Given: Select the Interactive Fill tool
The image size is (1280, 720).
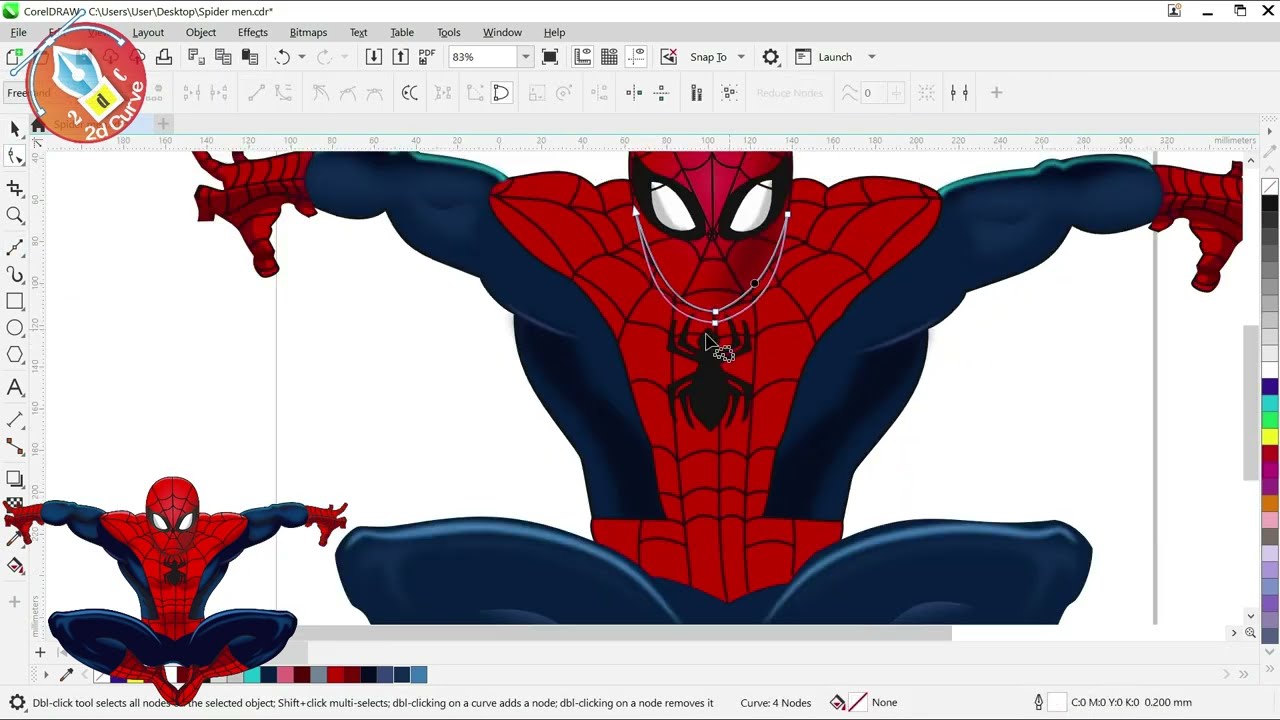Looking at the screenshot, I should point(15,566).
